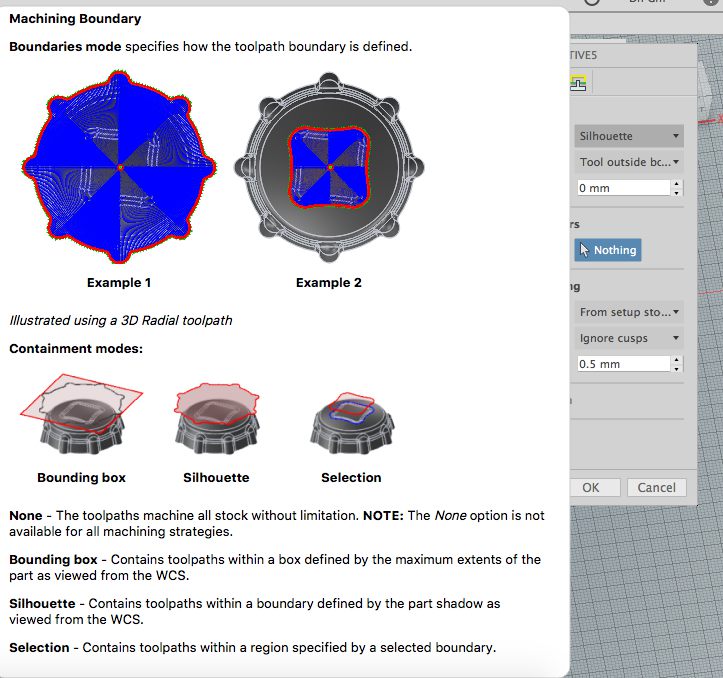
Task: Cancel the toolpath dialog
Action: pyautogui.click(x=657, y=488)
